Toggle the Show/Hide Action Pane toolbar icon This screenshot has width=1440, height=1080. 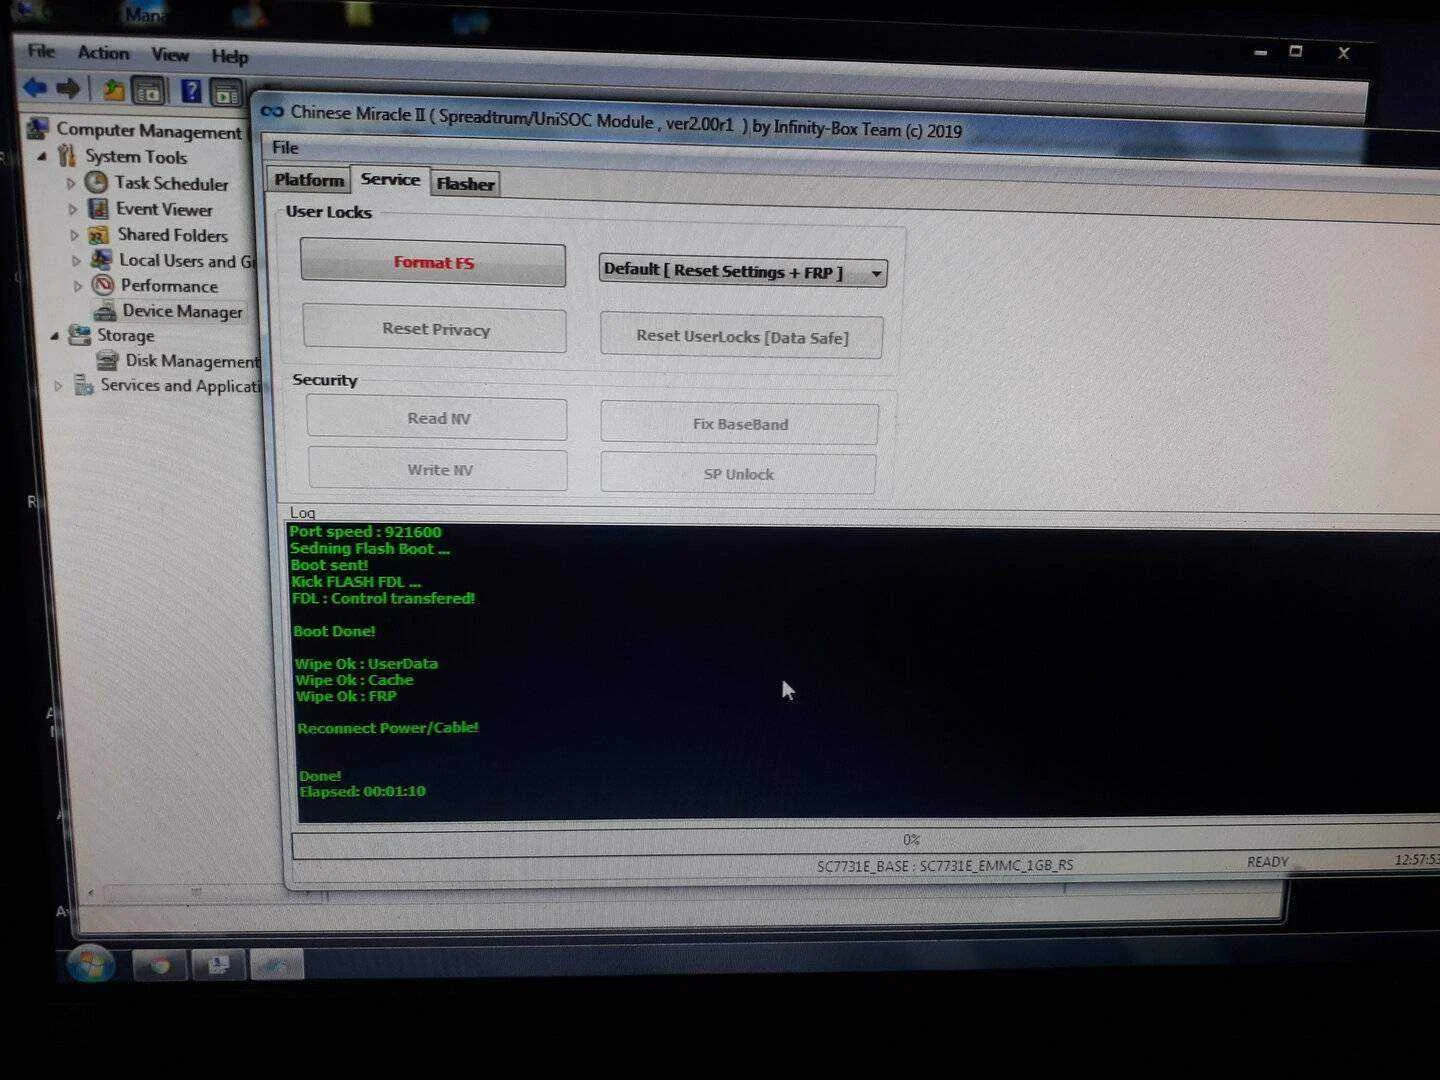(227, 94)
